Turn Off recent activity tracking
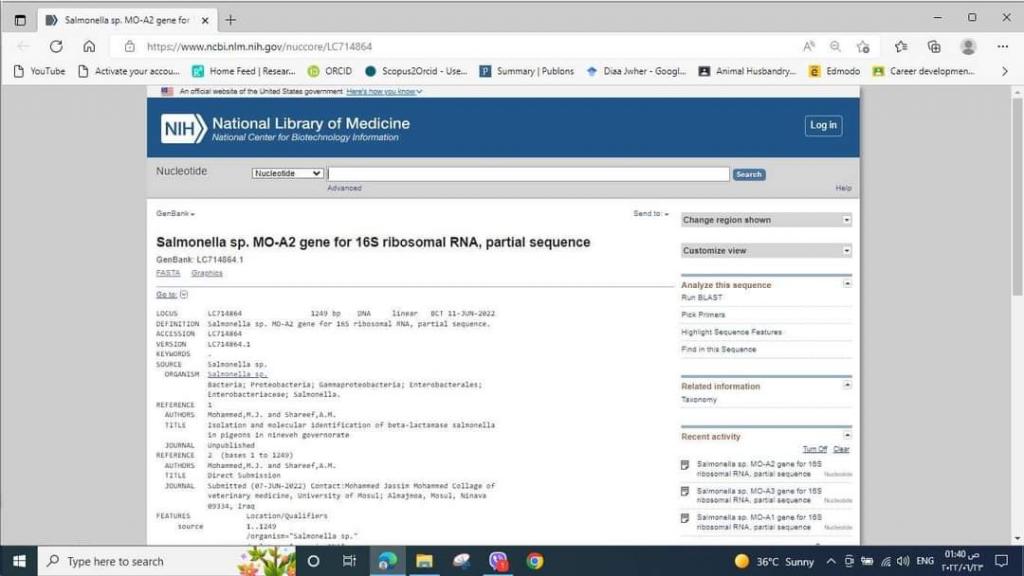1024x576 pixels. coord(815,449)
